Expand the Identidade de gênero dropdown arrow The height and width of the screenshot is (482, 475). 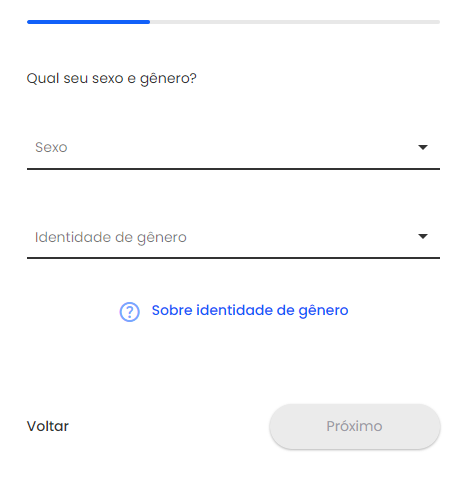tap(423, 236)
